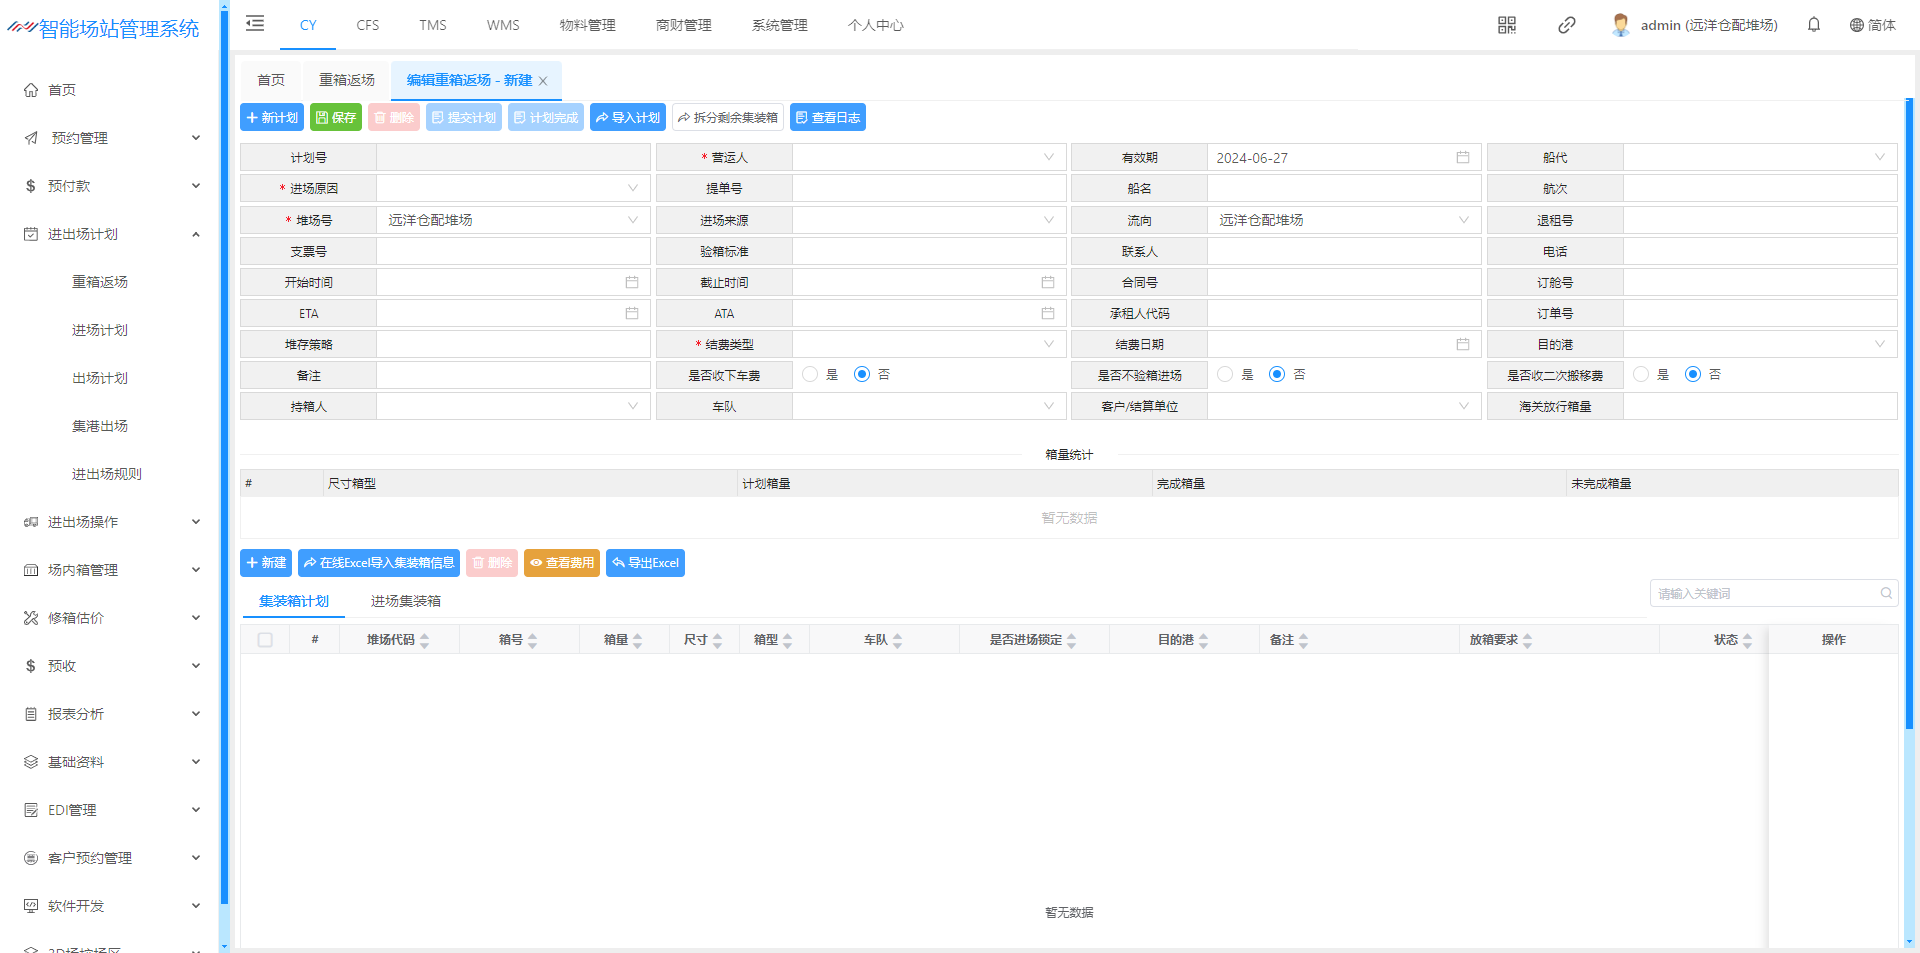The width and height of the screenshot is (1920, 953).
Task: Click search magnifier in keyword box
Action: (x=1885, y=594)
